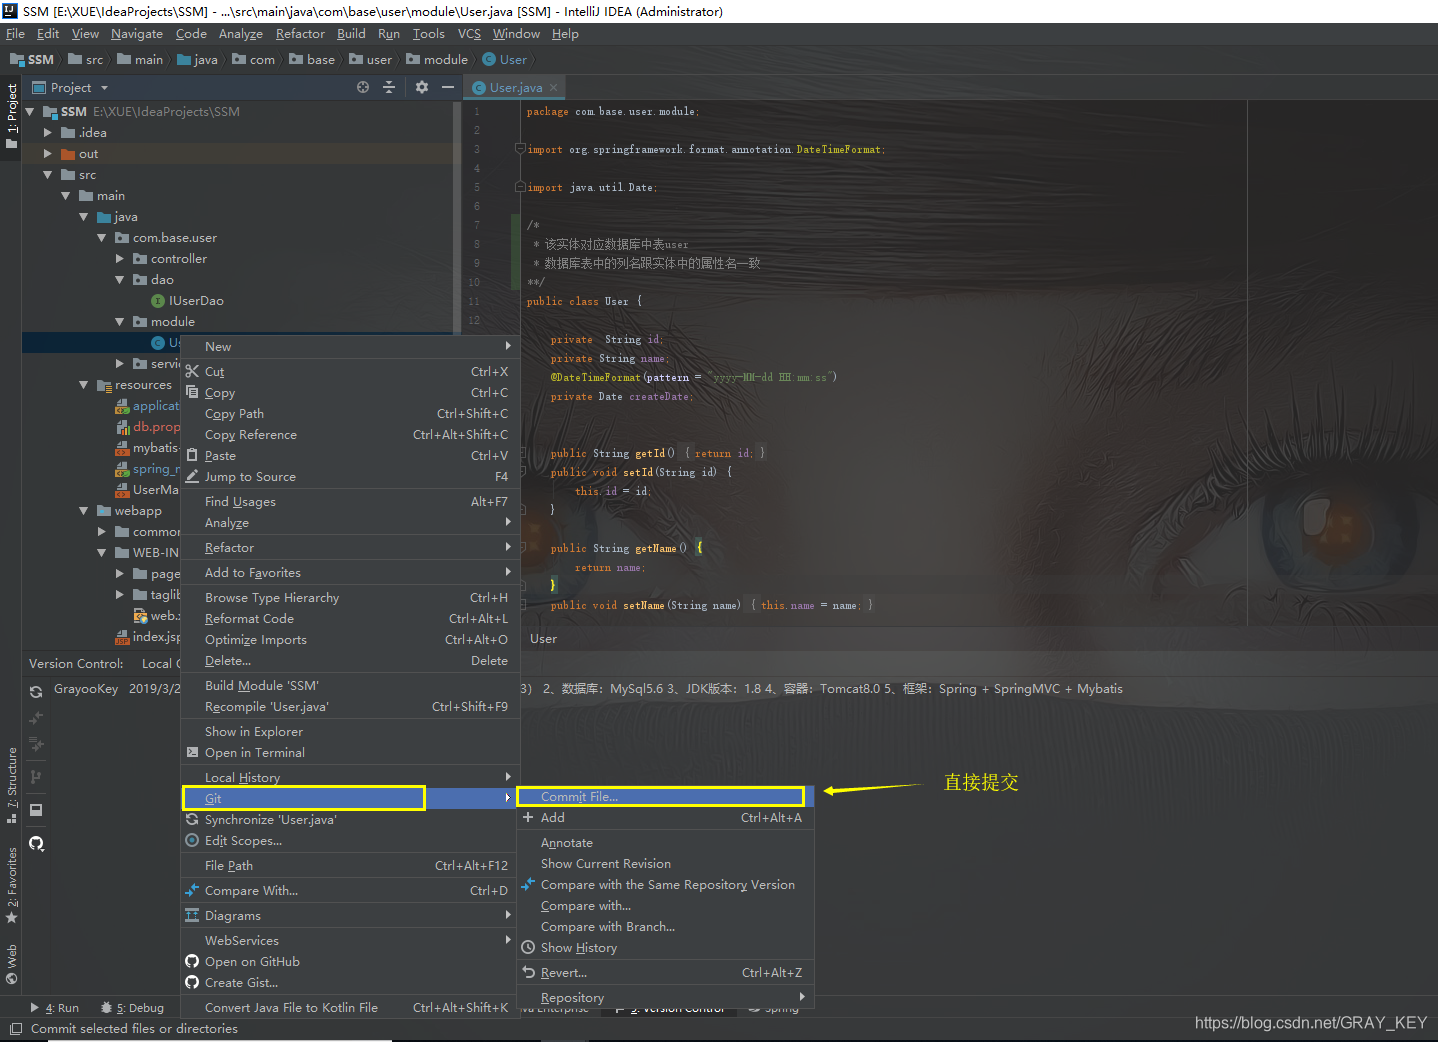Click 'User' in editor breadcrumb
Viewport: 1438px width, 1042px height.
pos(543,638)
